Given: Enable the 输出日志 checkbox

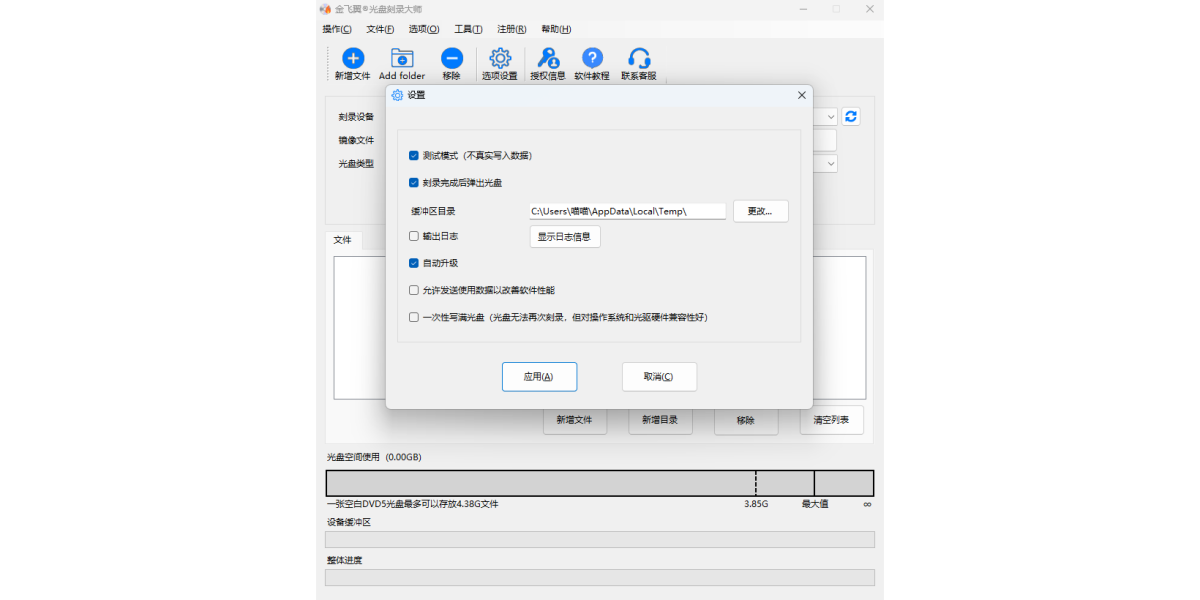Looking at the screenshot, I should pos(414,236).
